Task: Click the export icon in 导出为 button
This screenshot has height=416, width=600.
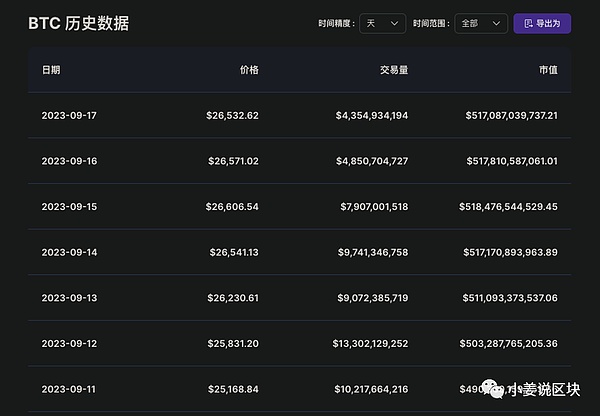Action: [527, 23]
